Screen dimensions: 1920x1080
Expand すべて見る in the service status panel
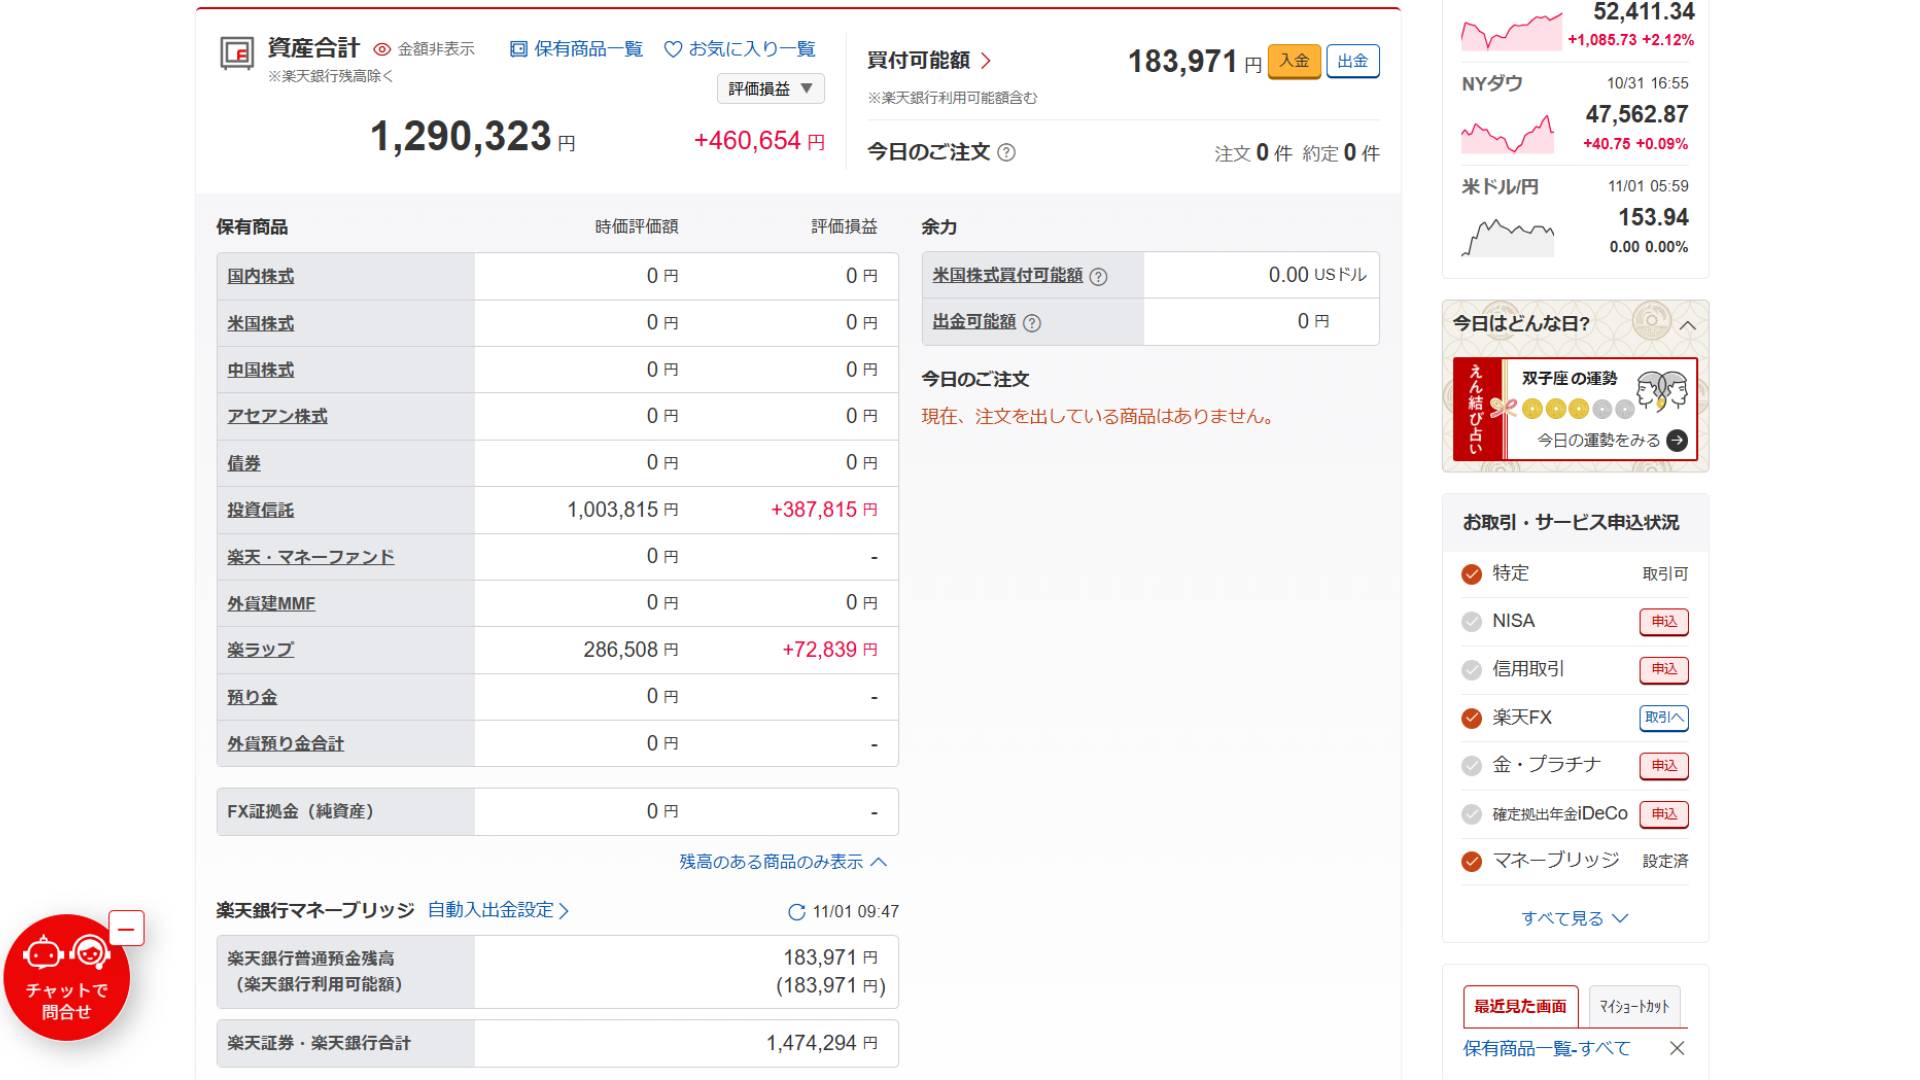[x=1575, y=918]
